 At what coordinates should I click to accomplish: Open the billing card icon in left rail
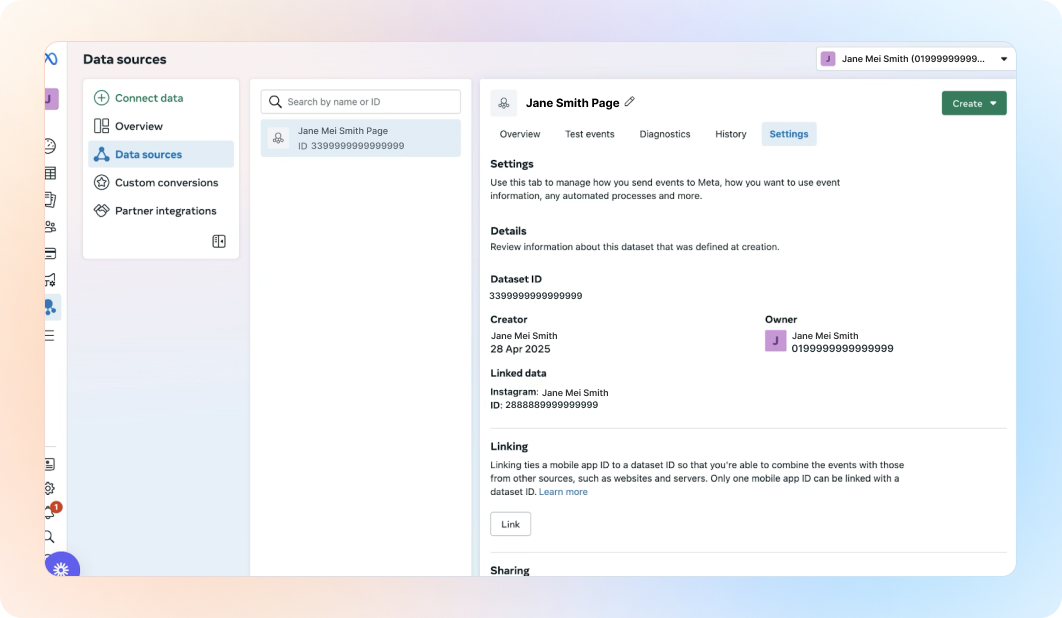(x=50, y=253)
